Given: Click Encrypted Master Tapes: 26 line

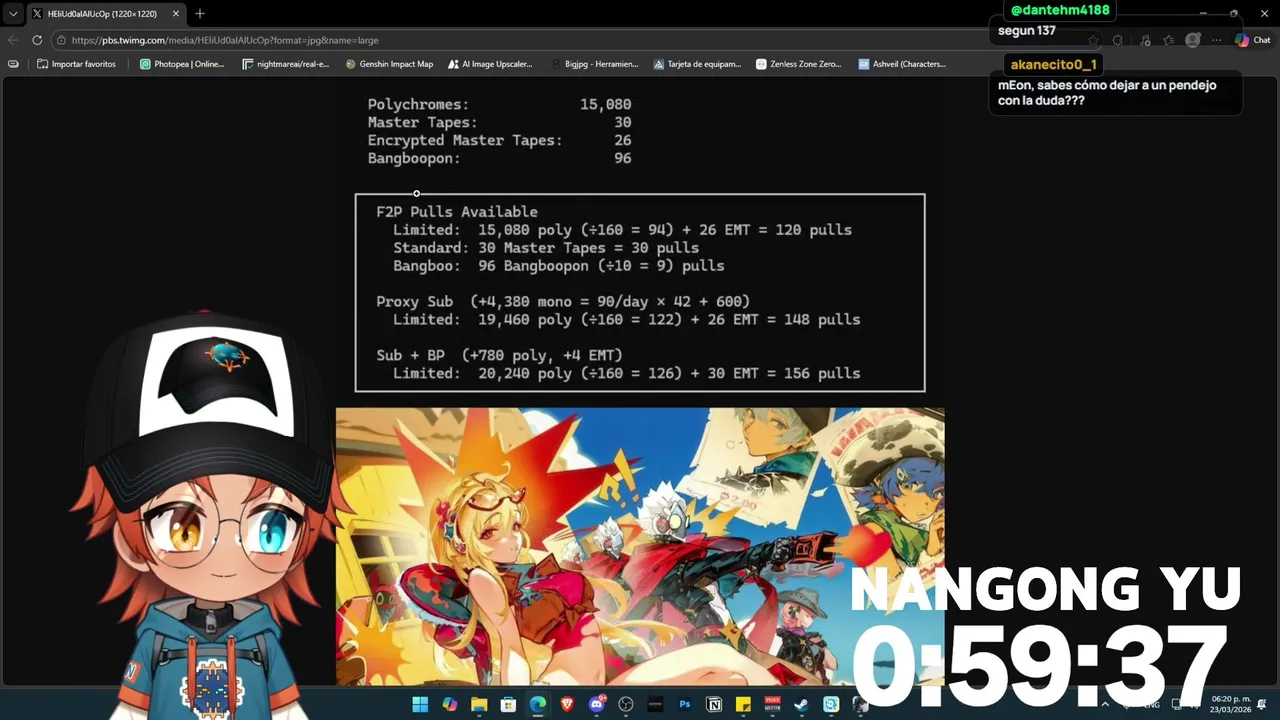Looking at the screenshot, I should pos(499,140).
